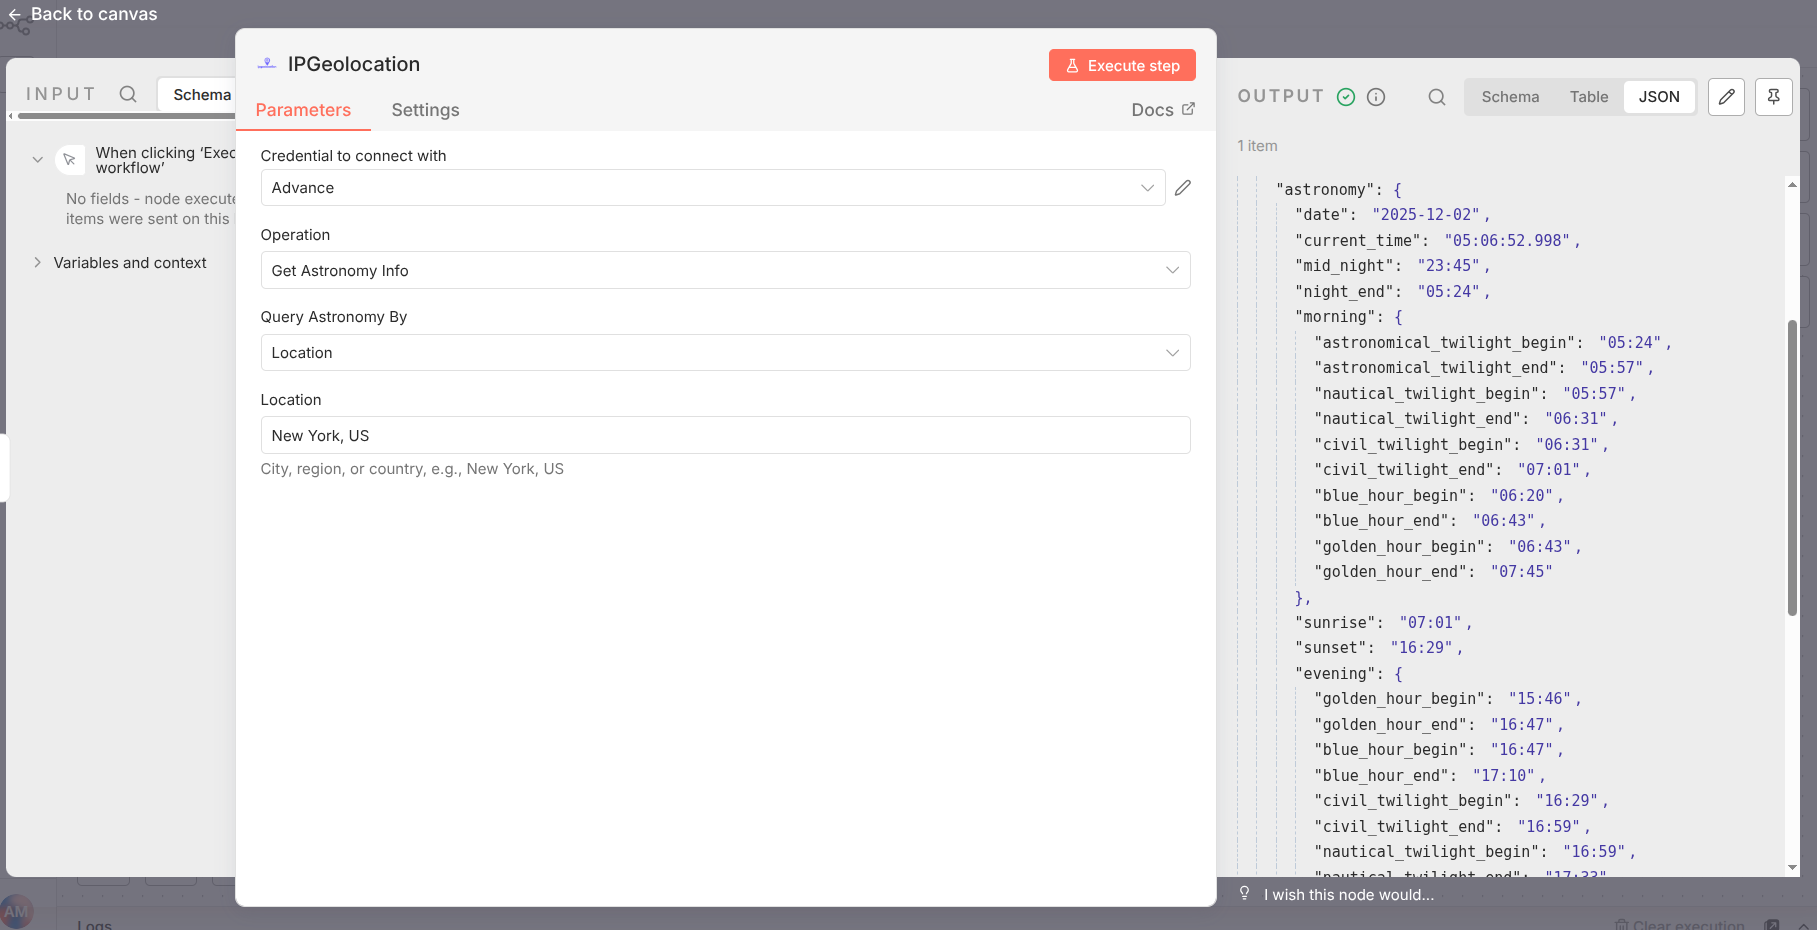
Task: Click the pencil icon beside Advance credential
Action: point(1183,188)
